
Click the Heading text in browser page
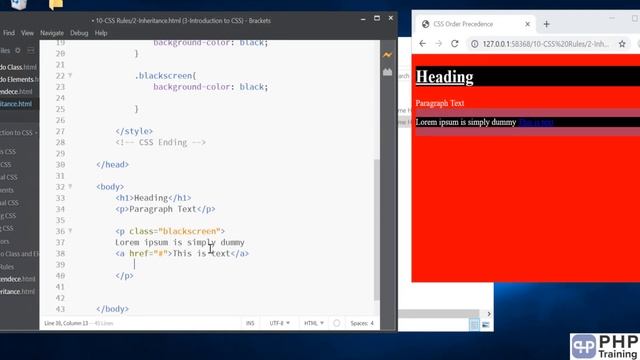coord(444,77)
